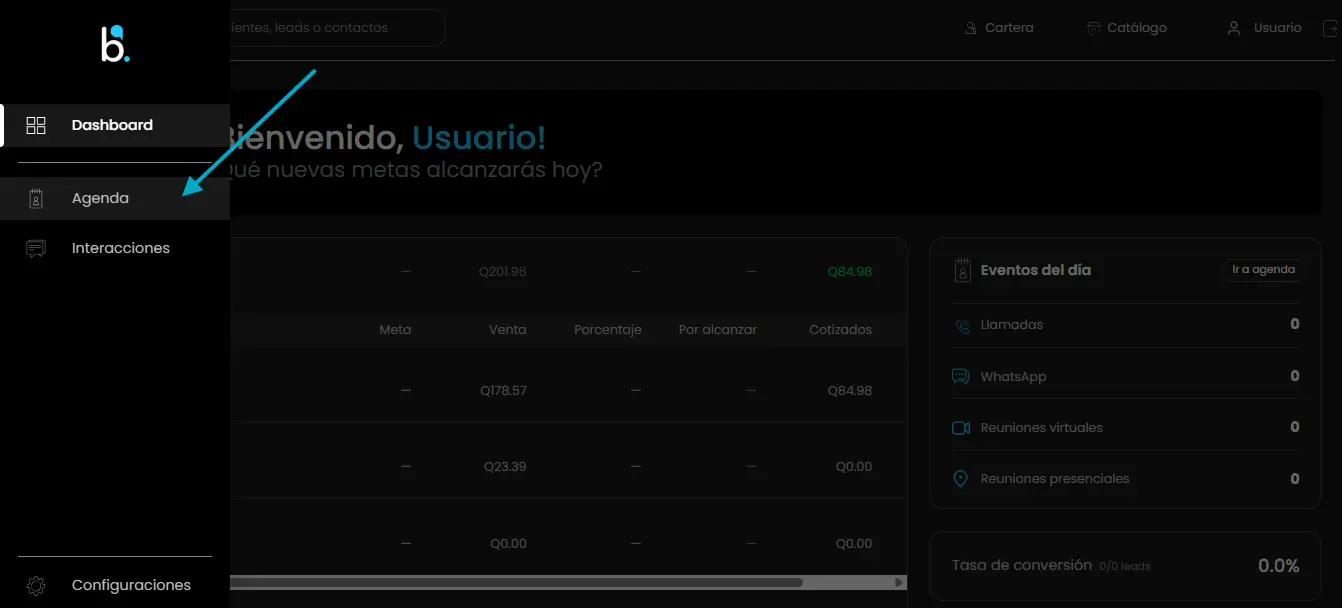Click the "Q23.39" sales value
The image size is (1342, 608).
pyautogui.click(x=505, y=467)
